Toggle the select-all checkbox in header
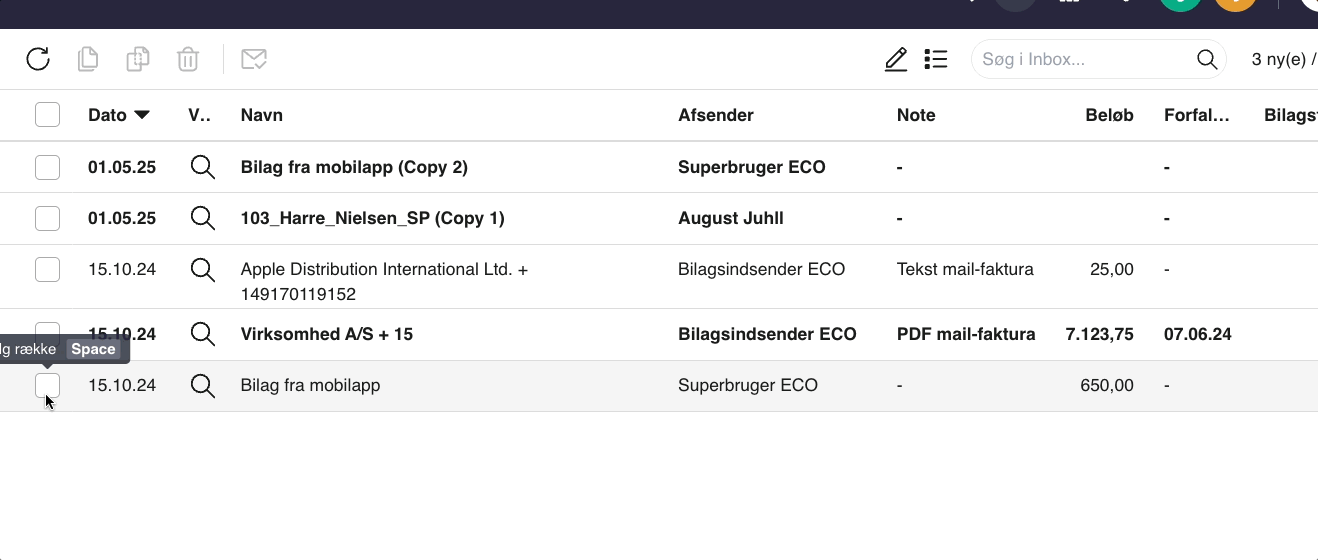 [47, 115]
